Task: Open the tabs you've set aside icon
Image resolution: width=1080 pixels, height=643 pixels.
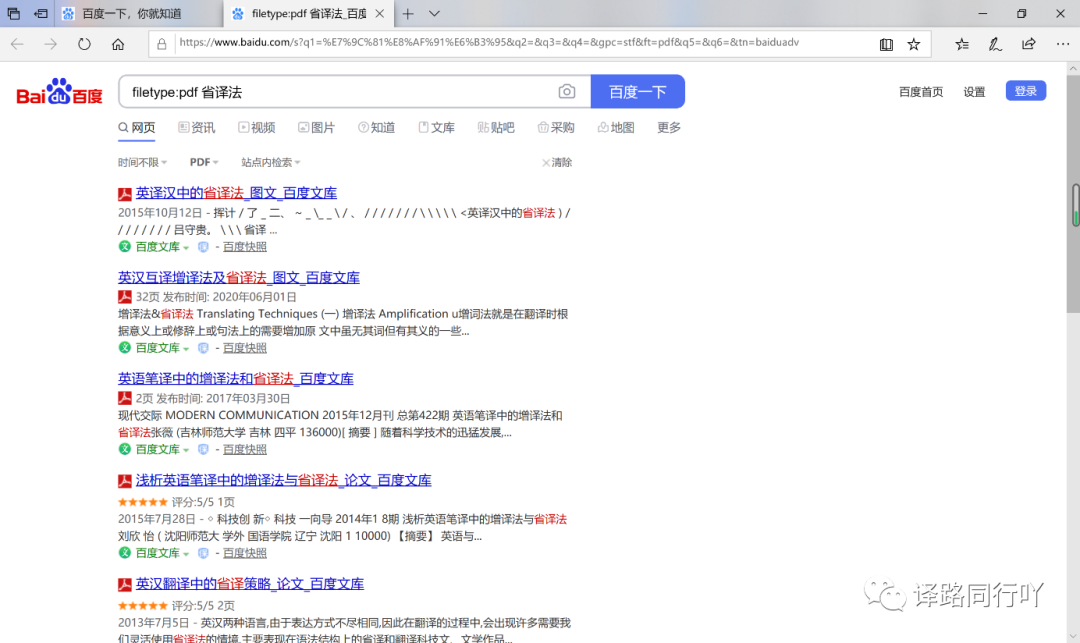Action: pos(13,14)
